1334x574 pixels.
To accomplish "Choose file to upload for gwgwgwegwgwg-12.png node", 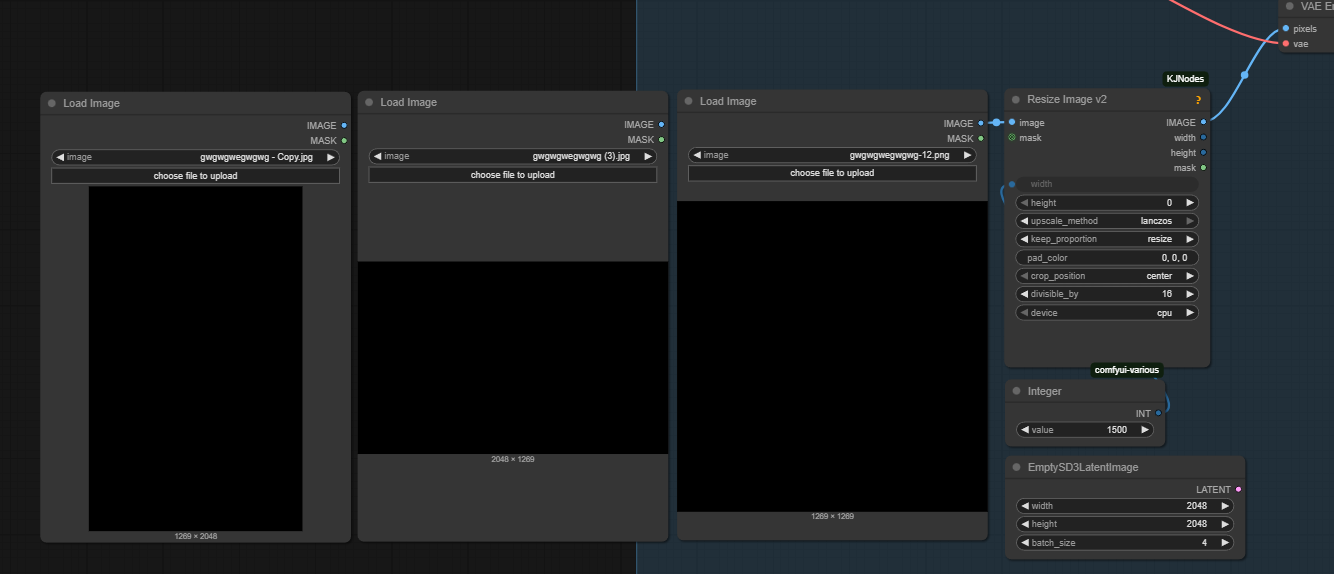I will pos(832,173).
